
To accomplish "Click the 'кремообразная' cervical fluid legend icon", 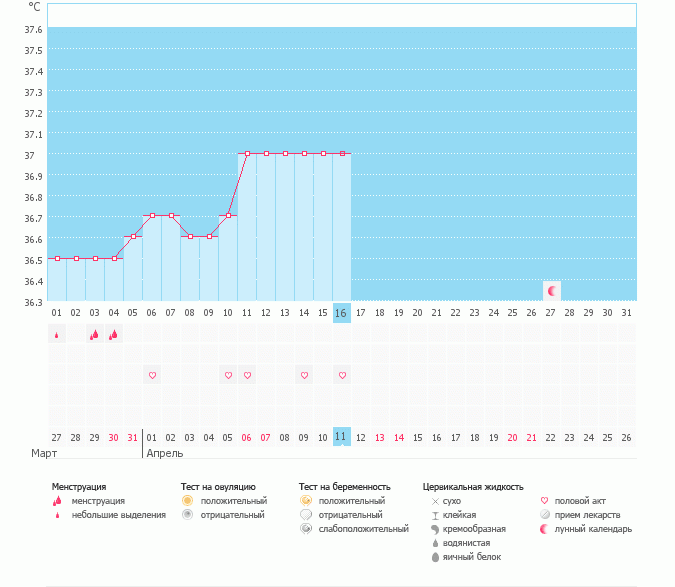I will click(435, 528).
